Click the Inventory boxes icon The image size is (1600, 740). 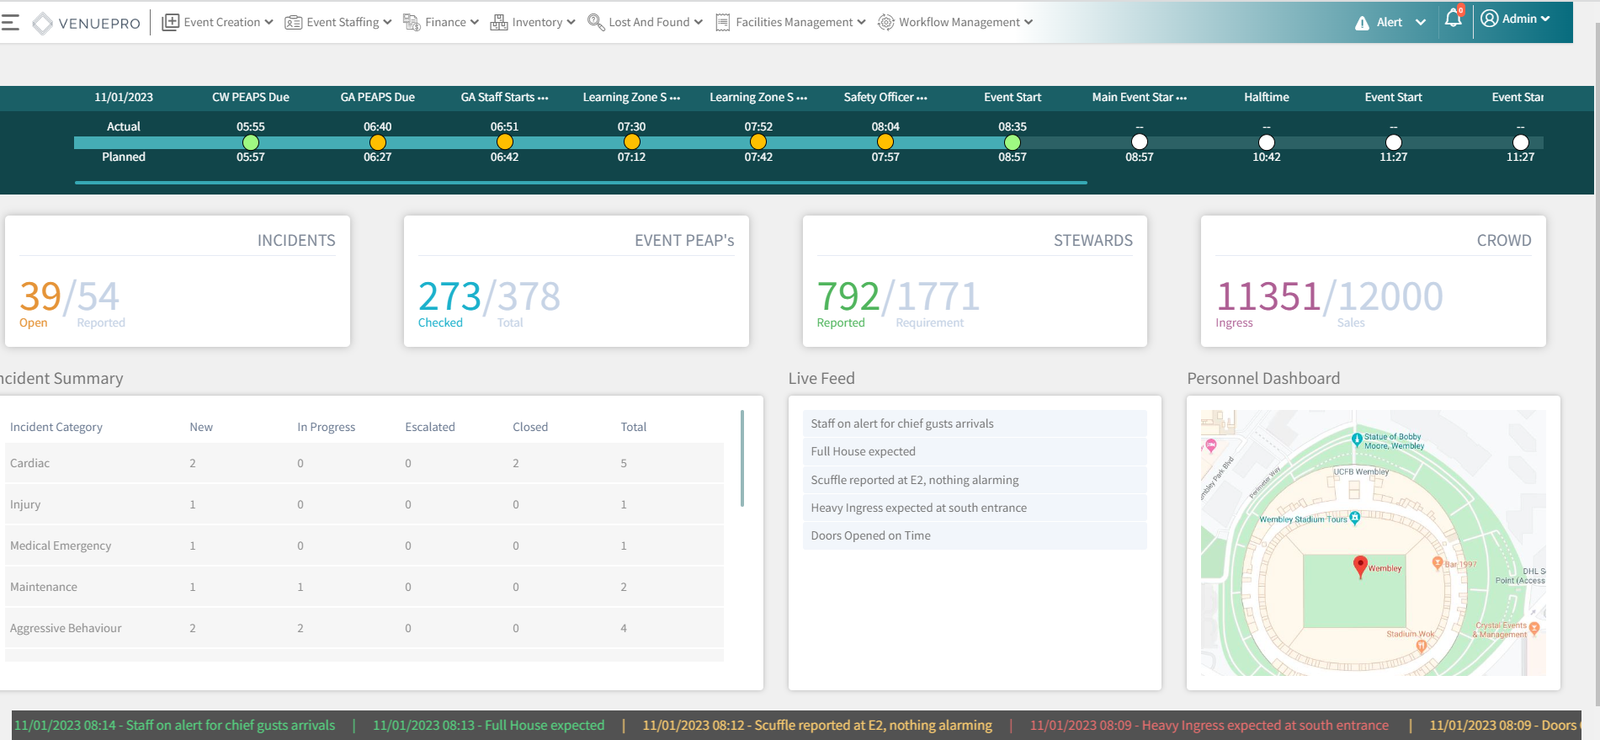click(x=498, y=22)
